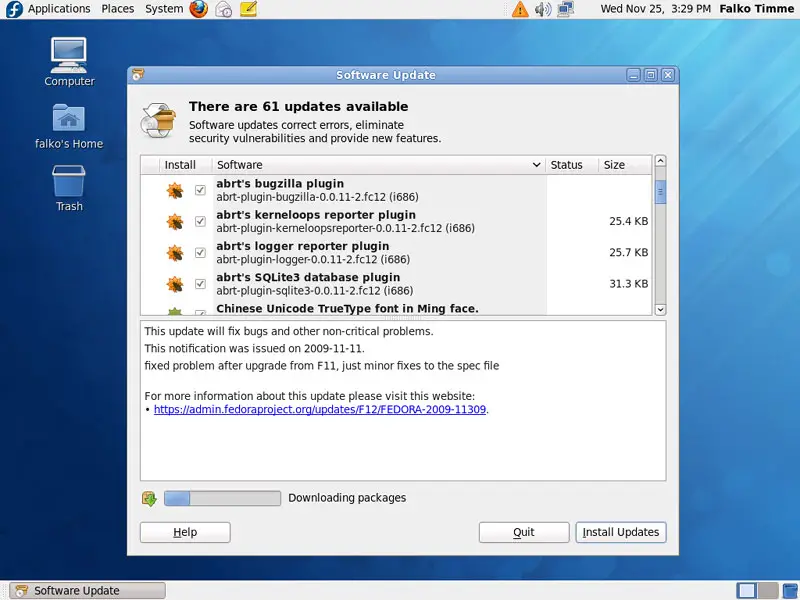This screenshot has height=600, width=800.
Task: Sort by the Software column header
Action: [379, 165]
